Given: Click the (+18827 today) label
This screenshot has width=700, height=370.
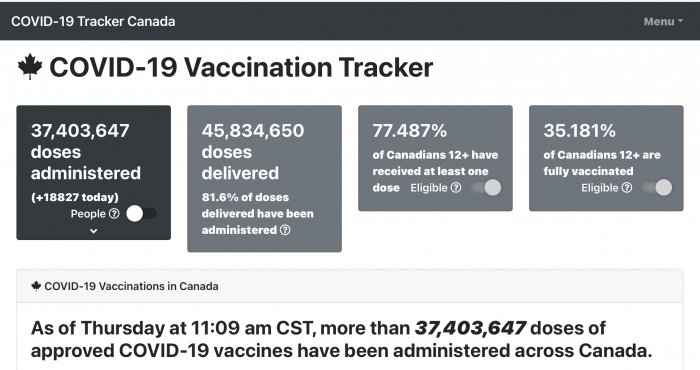Looking at the screenshot, I should click(75, 197).
